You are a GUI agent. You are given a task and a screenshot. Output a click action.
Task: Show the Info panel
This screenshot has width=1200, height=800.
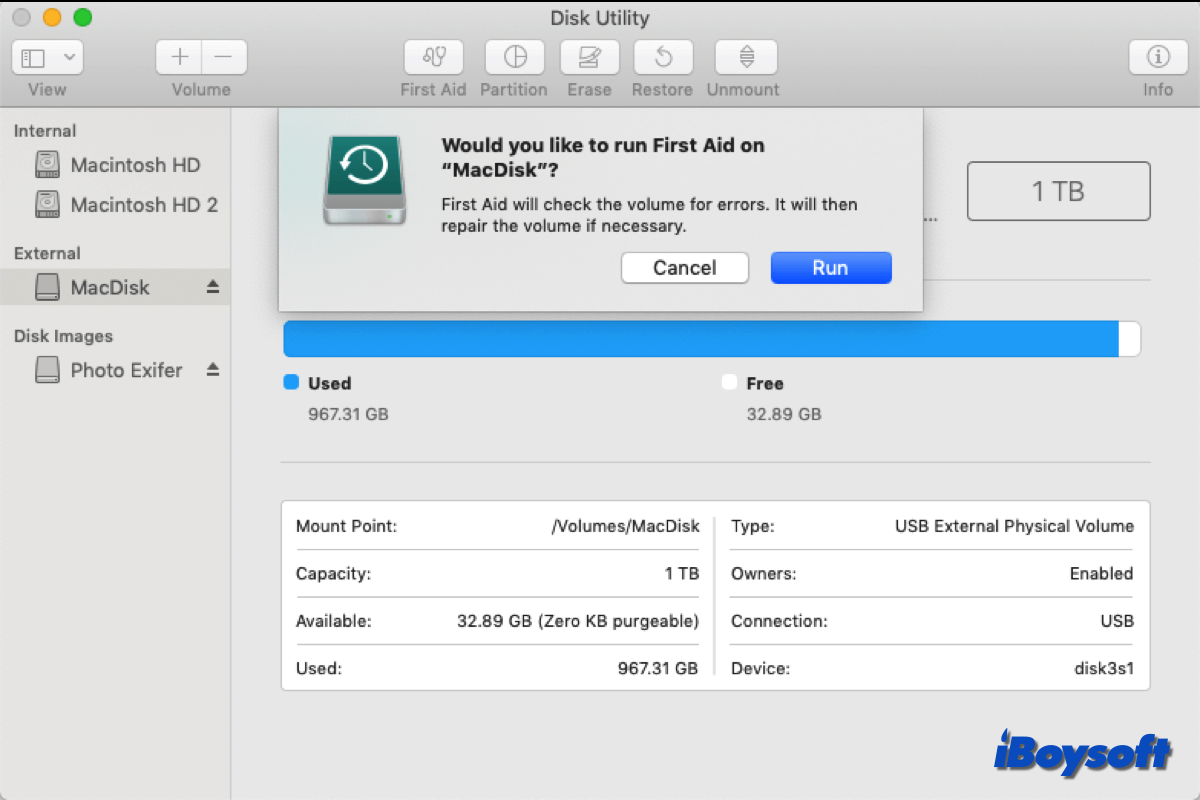click(1157, 57)
